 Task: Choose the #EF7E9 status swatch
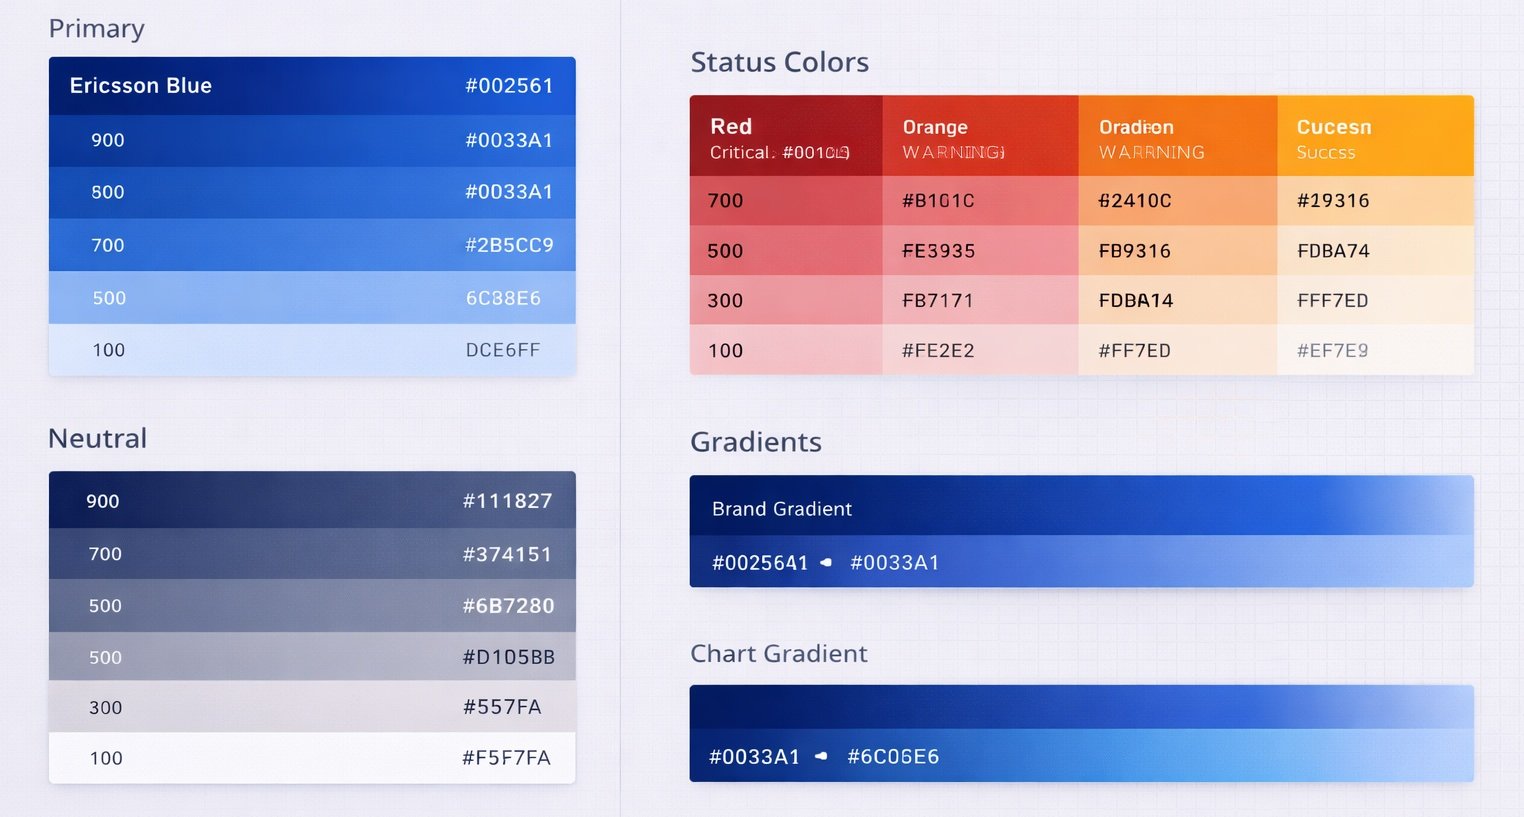pos(1376,350)
